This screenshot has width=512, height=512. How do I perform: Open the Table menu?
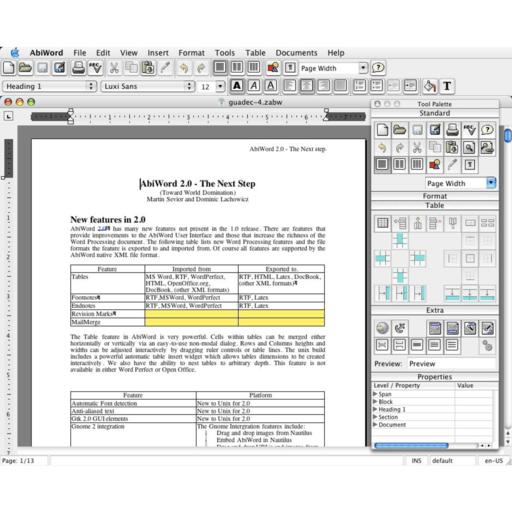[x=255, y=53]
